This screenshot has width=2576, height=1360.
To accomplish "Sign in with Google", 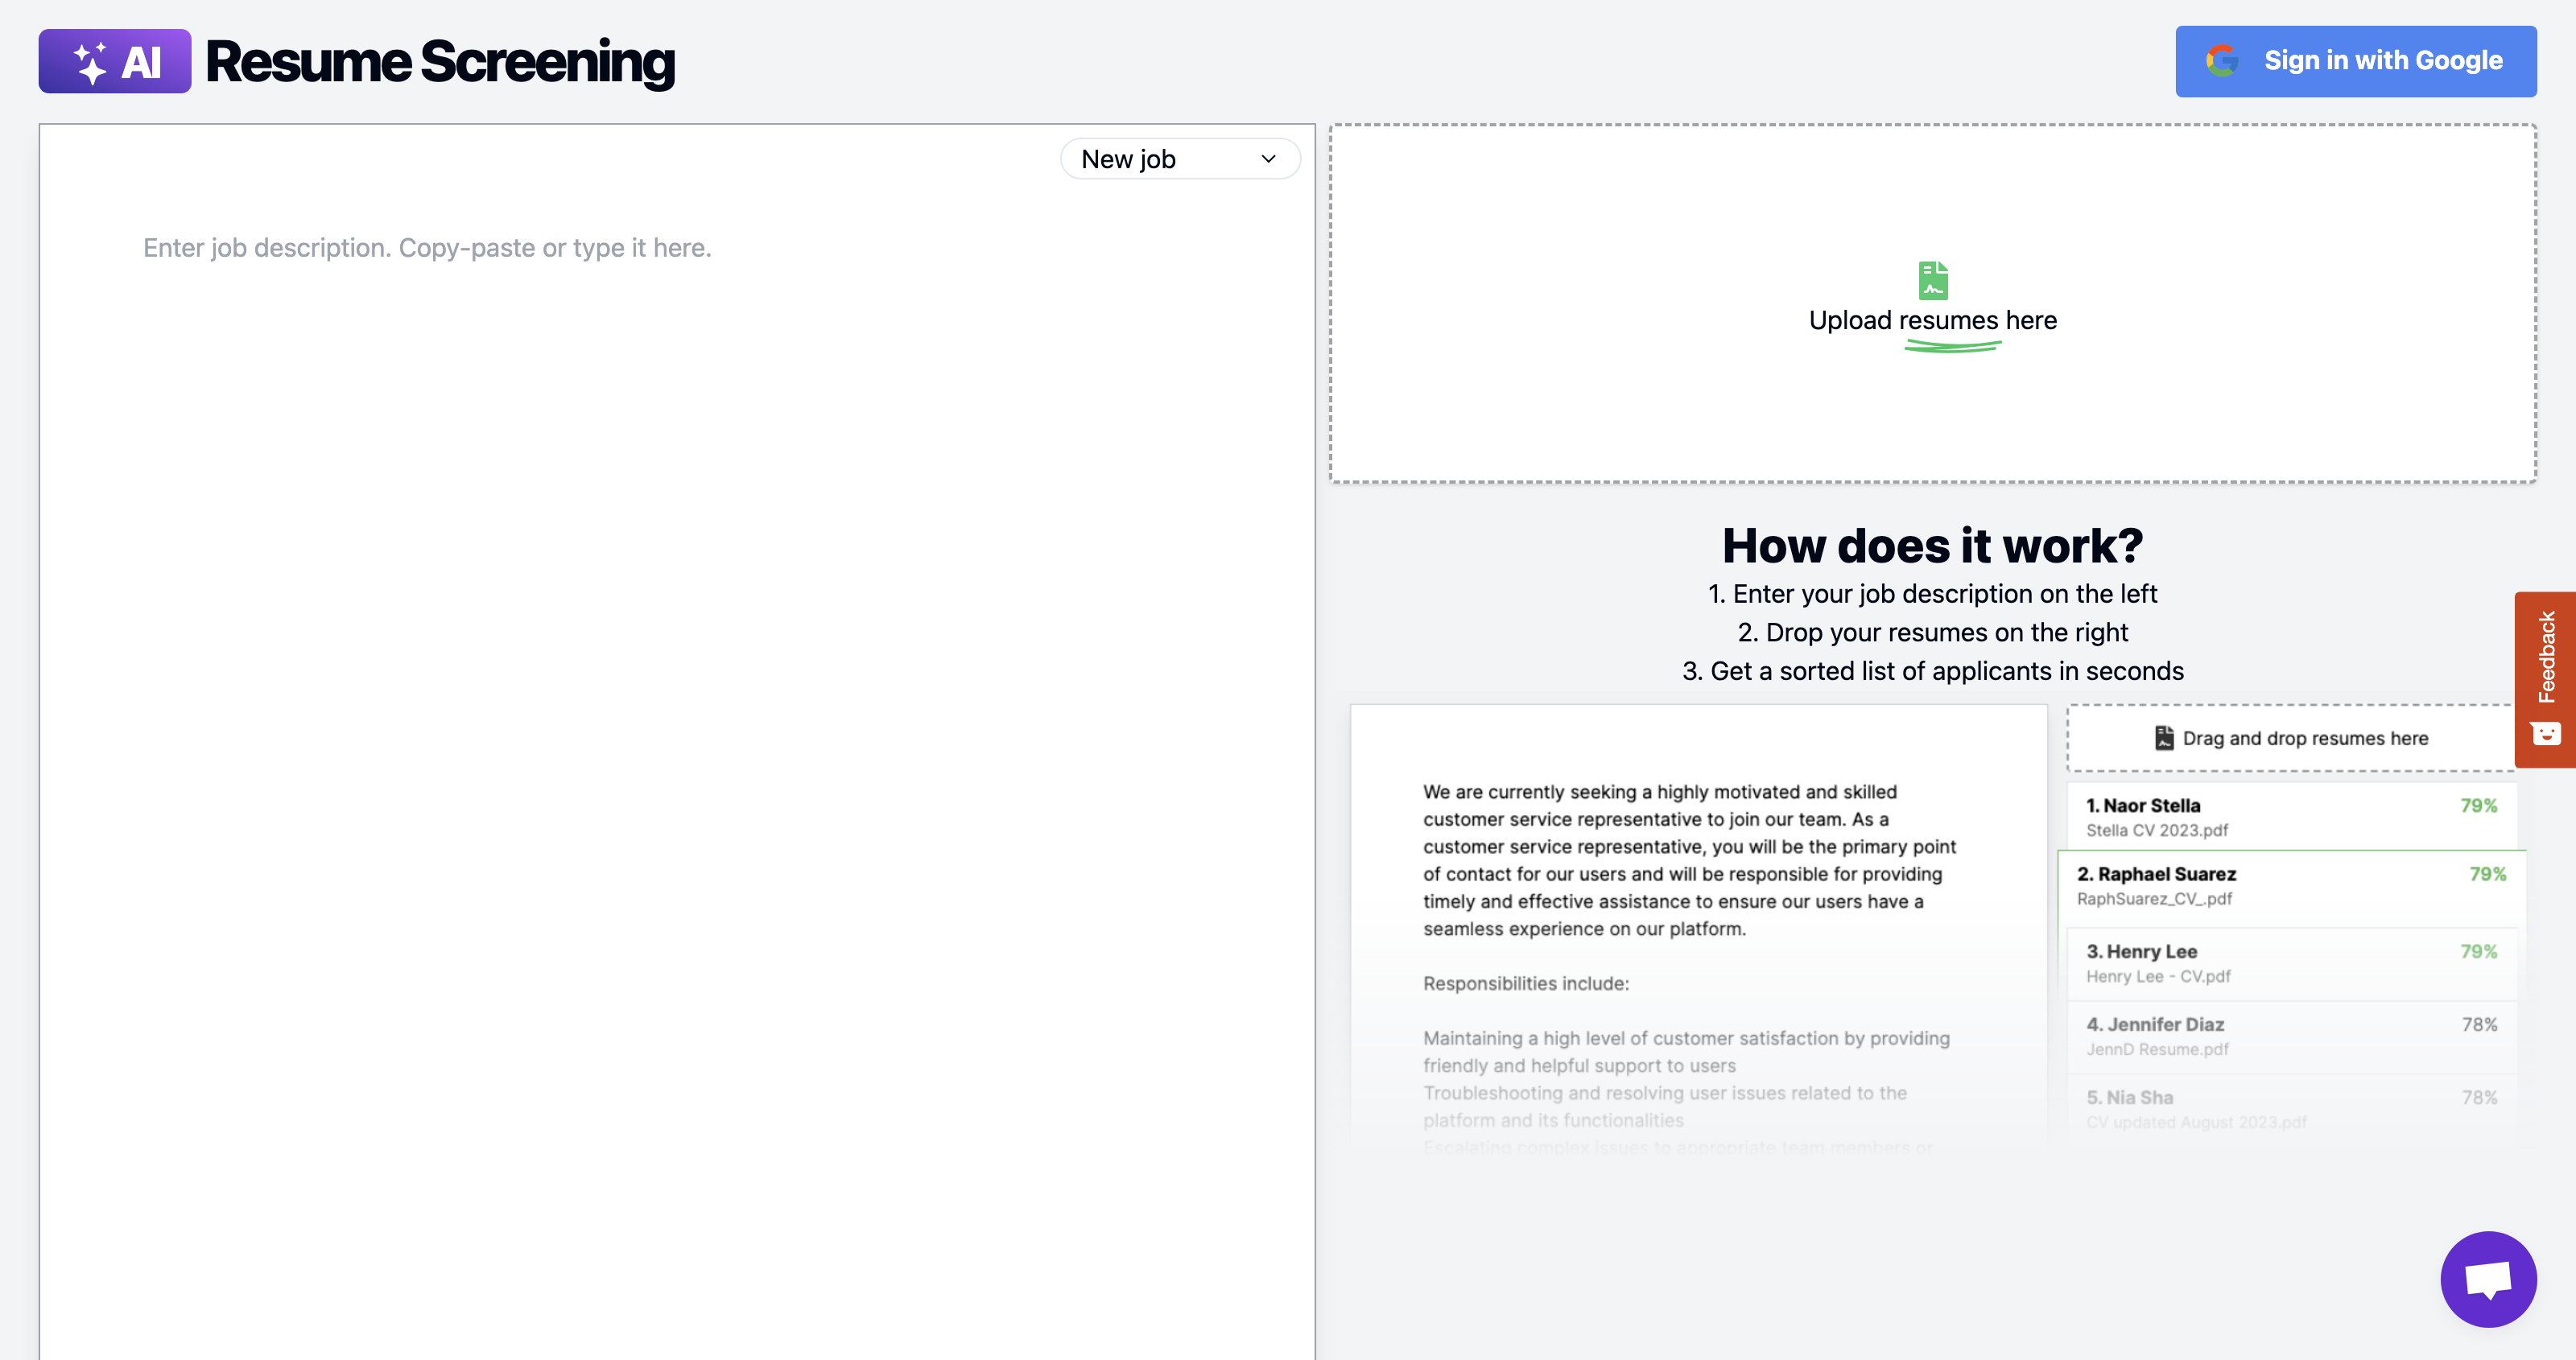I will pos(2355,61).
